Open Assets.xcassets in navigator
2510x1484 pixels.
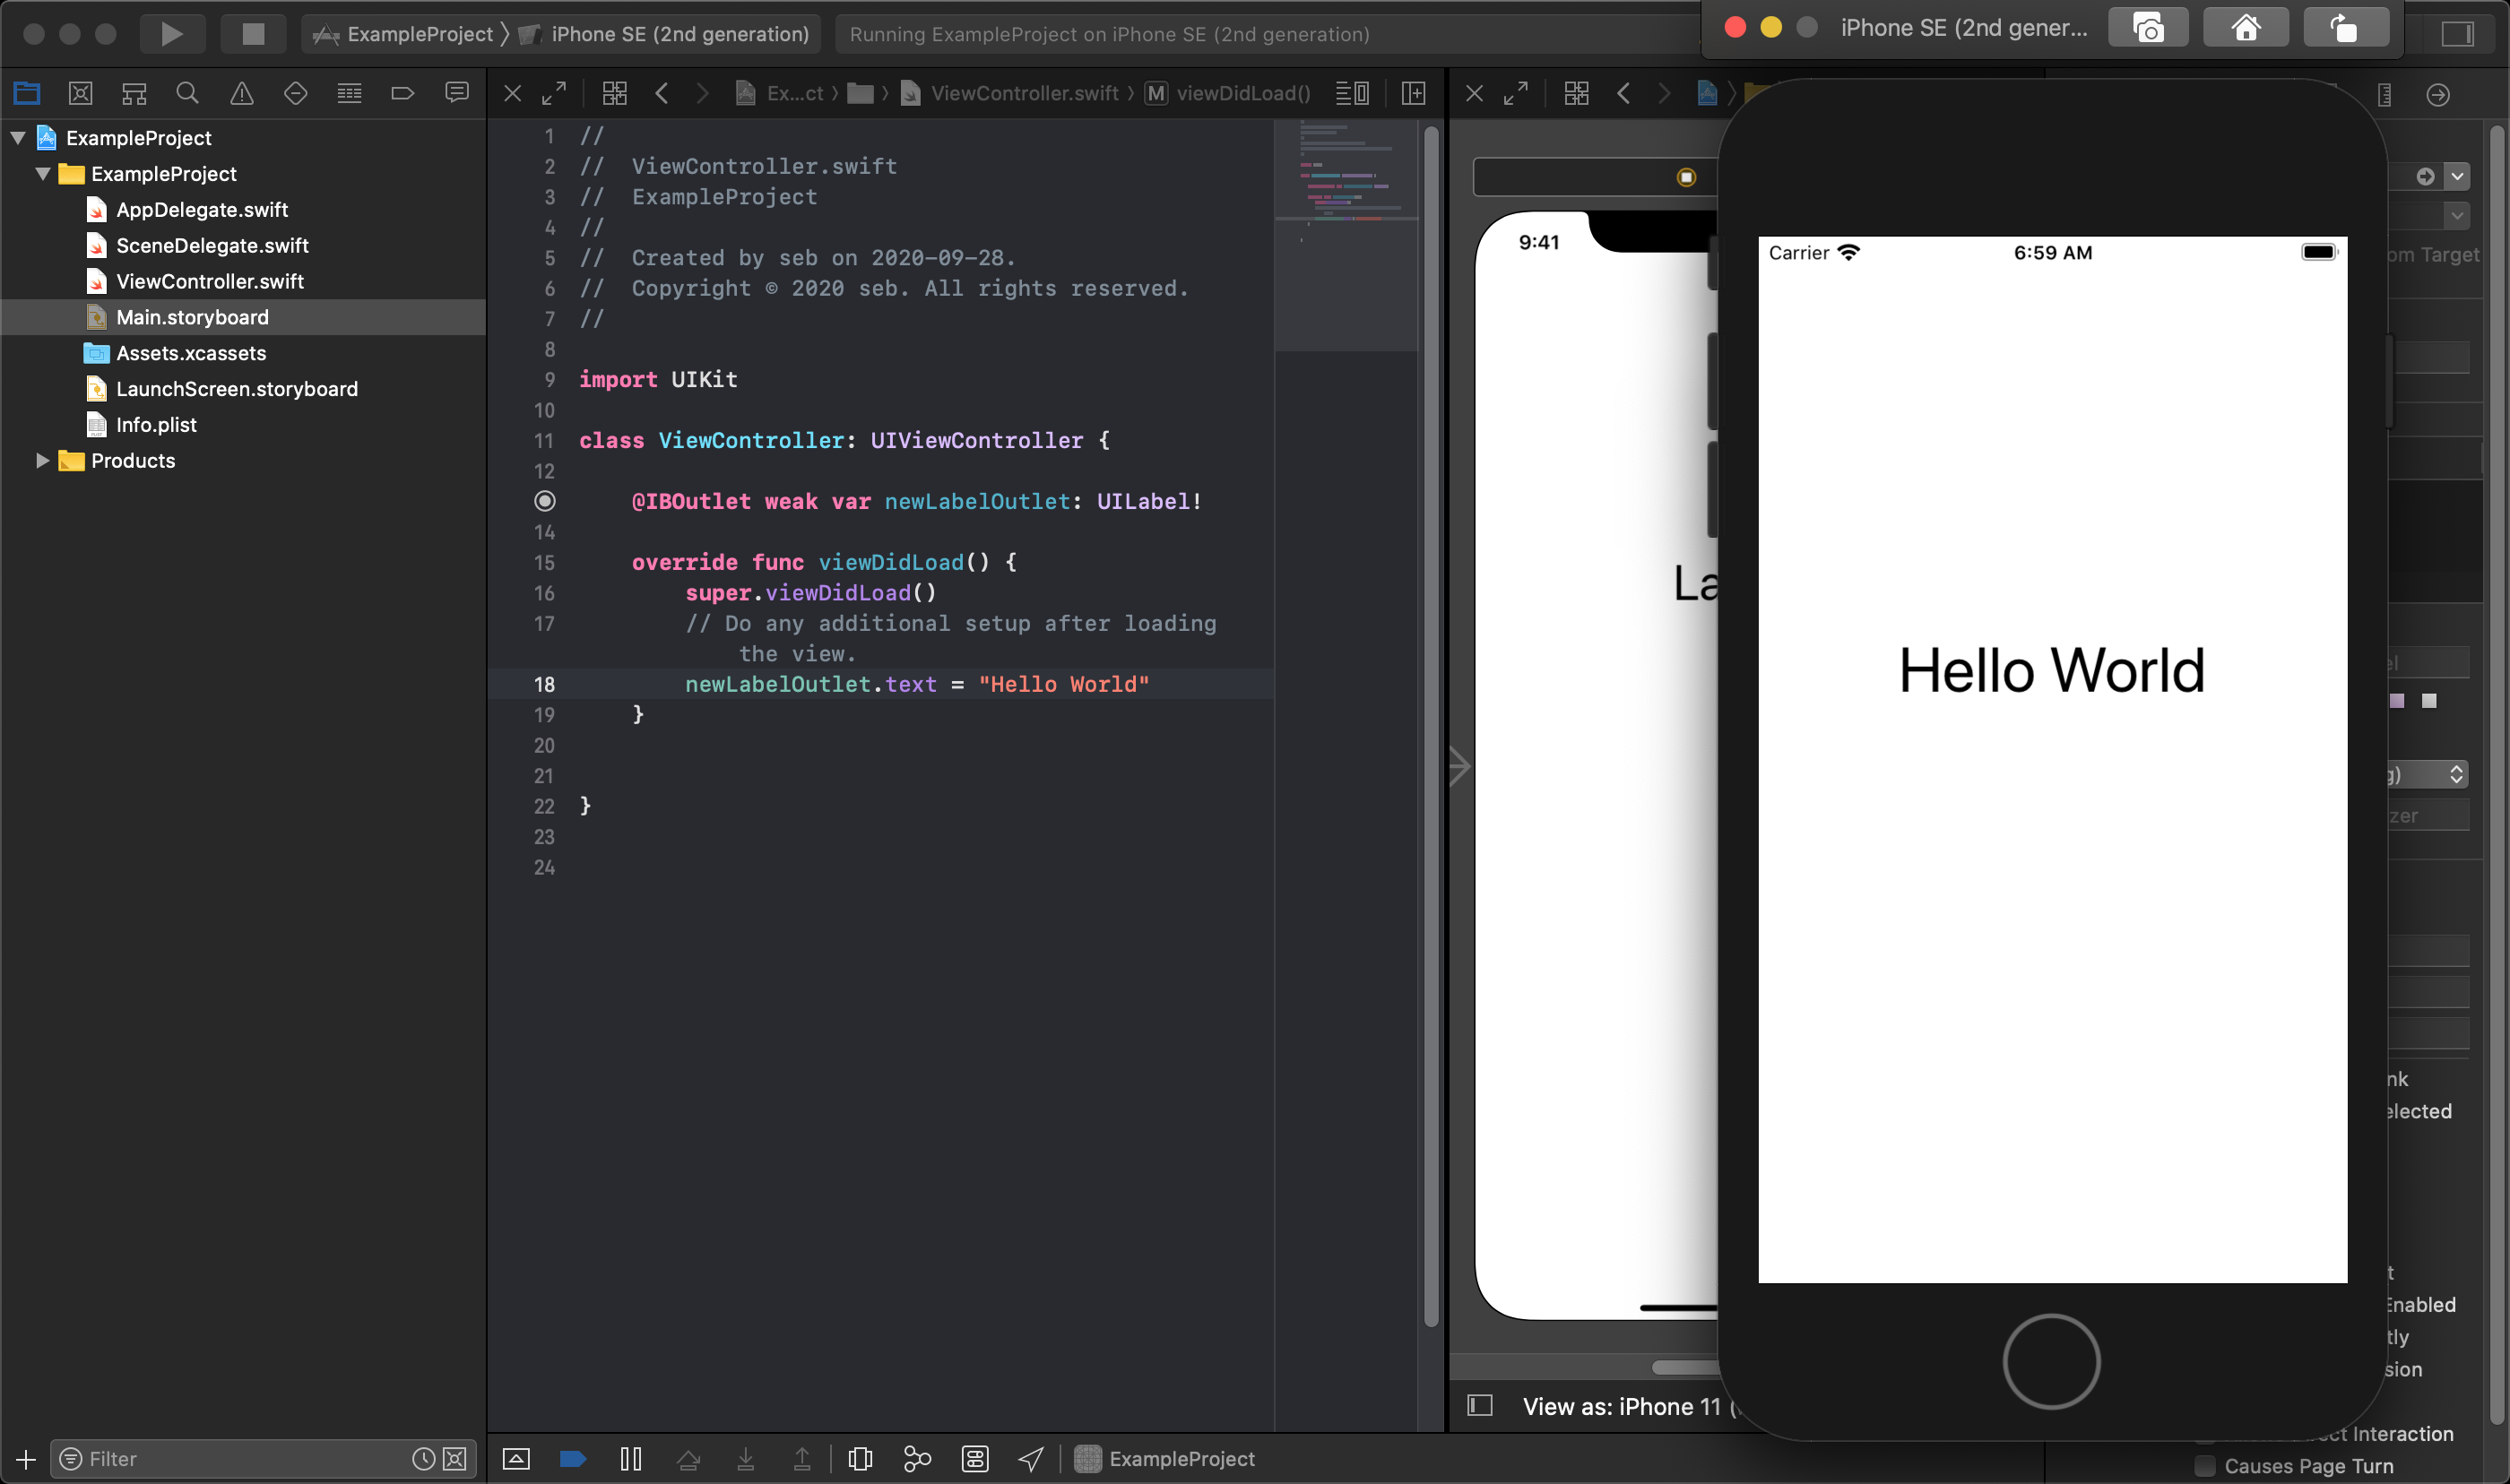pos(191,353)
